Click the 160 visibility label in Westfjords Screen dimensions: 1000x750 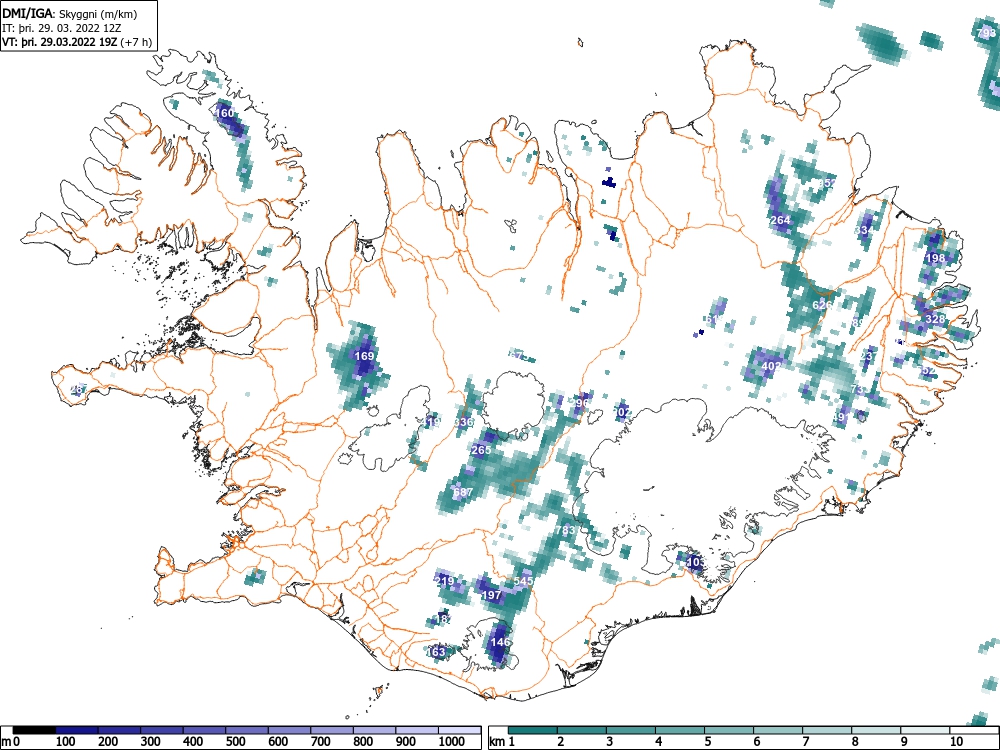coord(224,113)
